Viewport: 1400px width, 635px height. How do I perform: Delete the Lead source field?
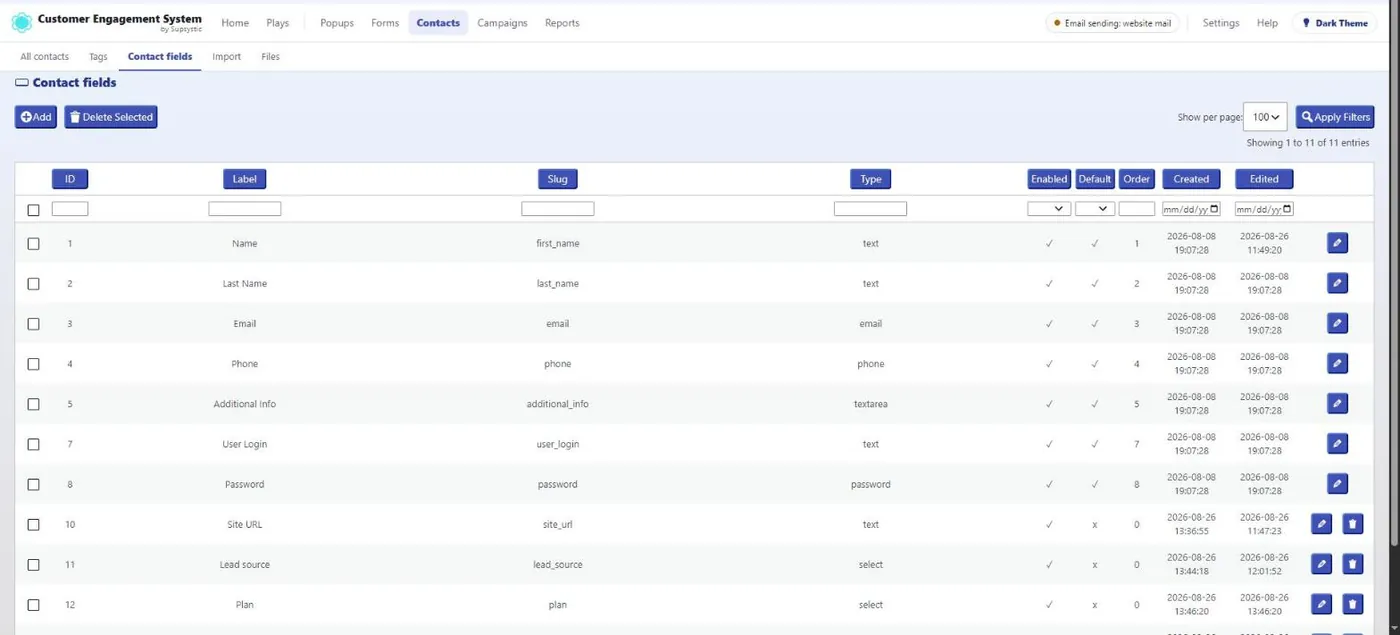(x=1352, y=564)
